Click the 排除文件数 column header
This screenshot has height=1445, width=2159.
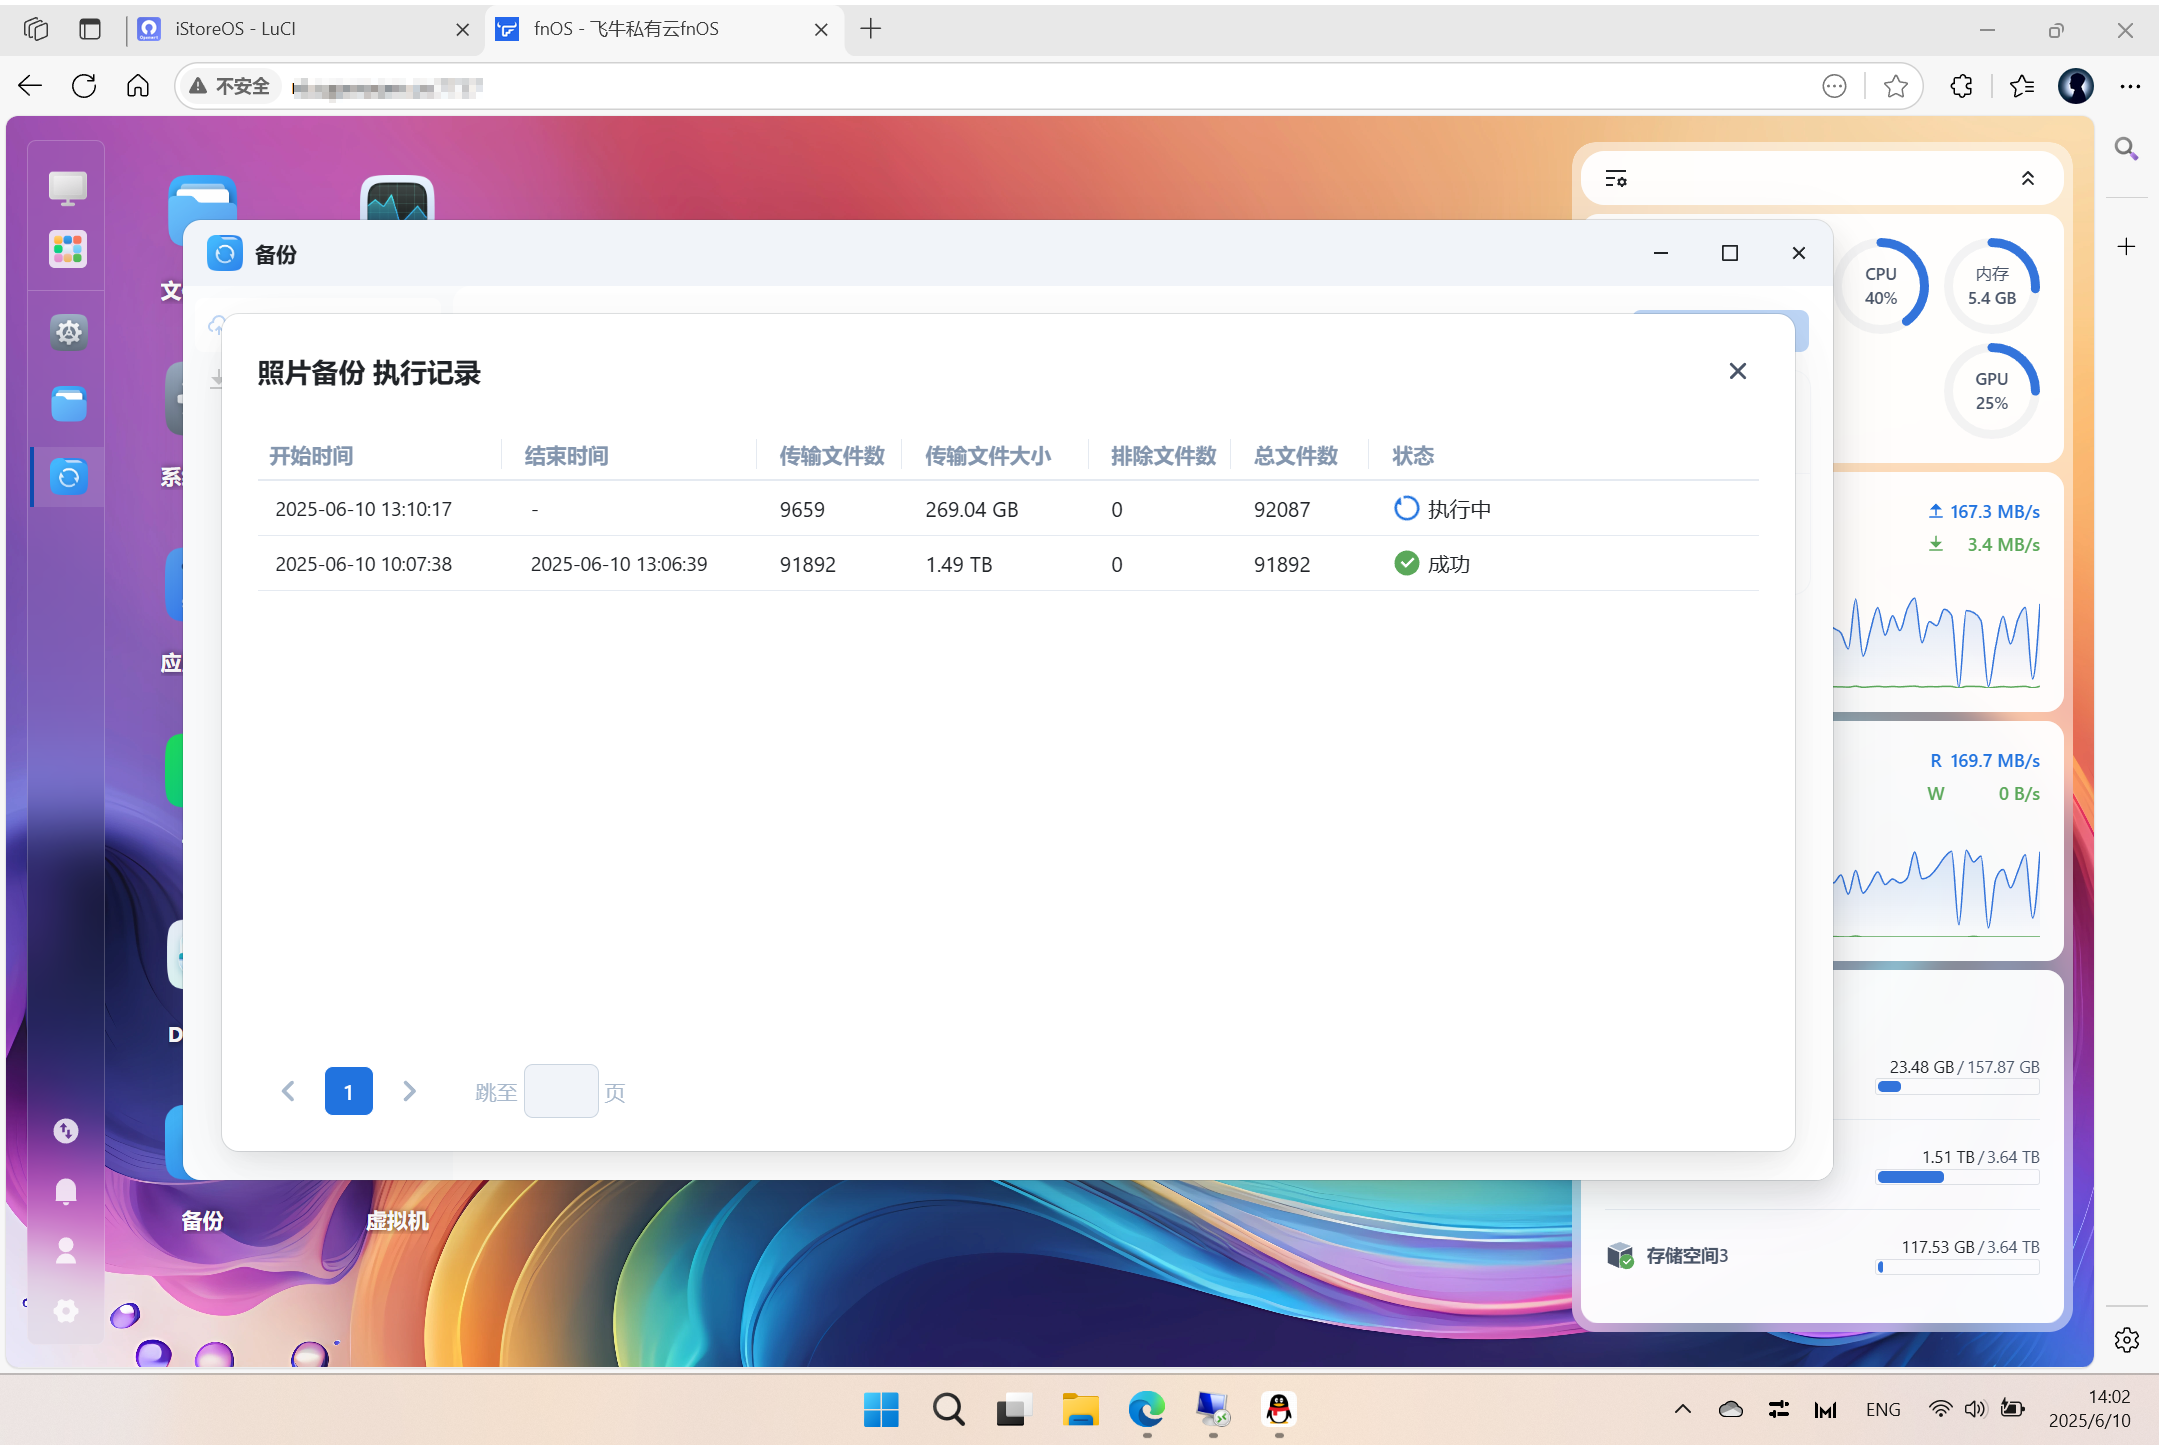pyautogui.click(x=1164, y=456)
